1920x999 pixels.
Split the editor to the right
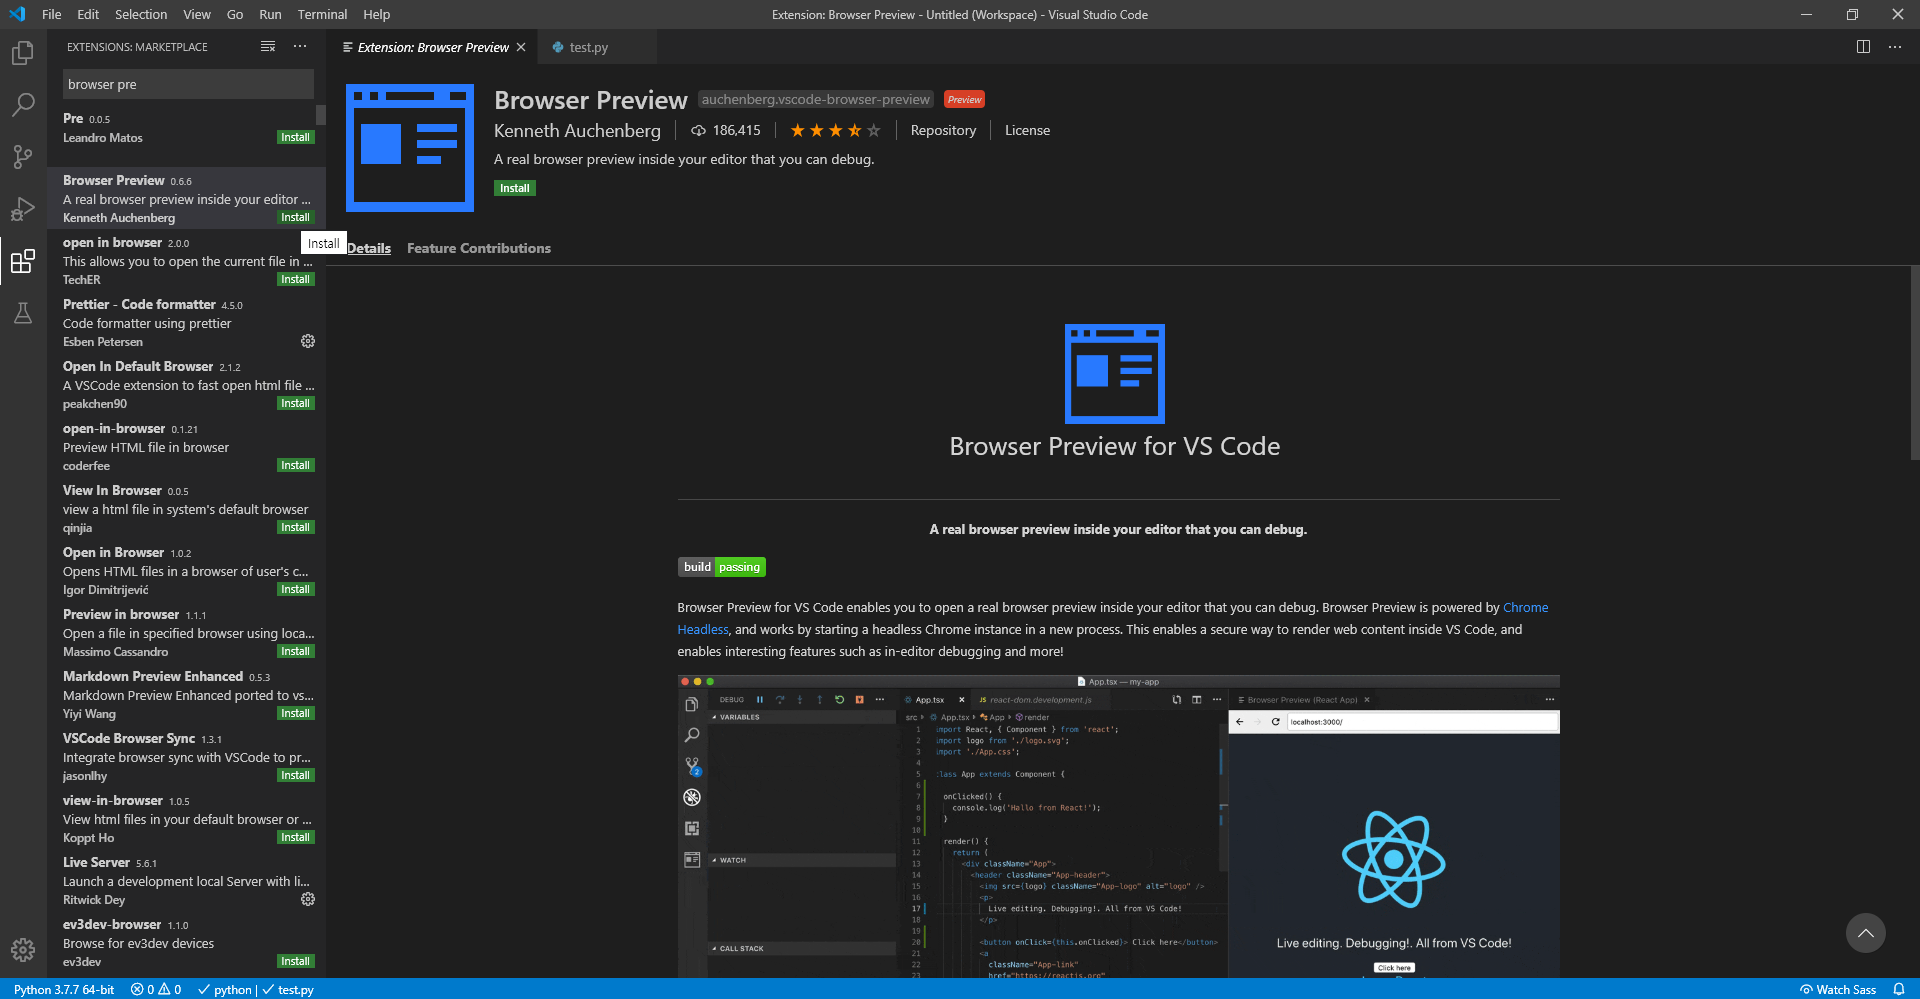(x=1863, y=47)
